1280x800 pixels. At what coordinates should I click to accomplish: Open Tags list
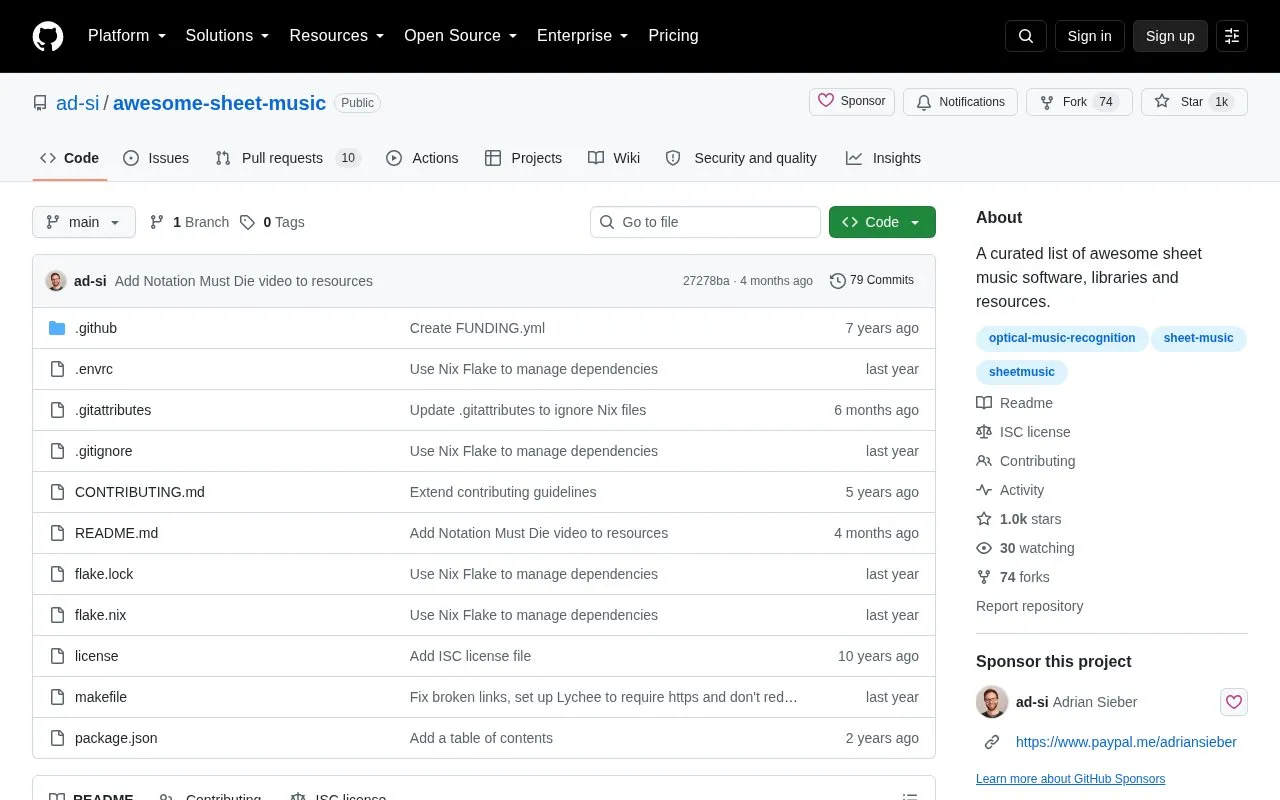point(272,222)
